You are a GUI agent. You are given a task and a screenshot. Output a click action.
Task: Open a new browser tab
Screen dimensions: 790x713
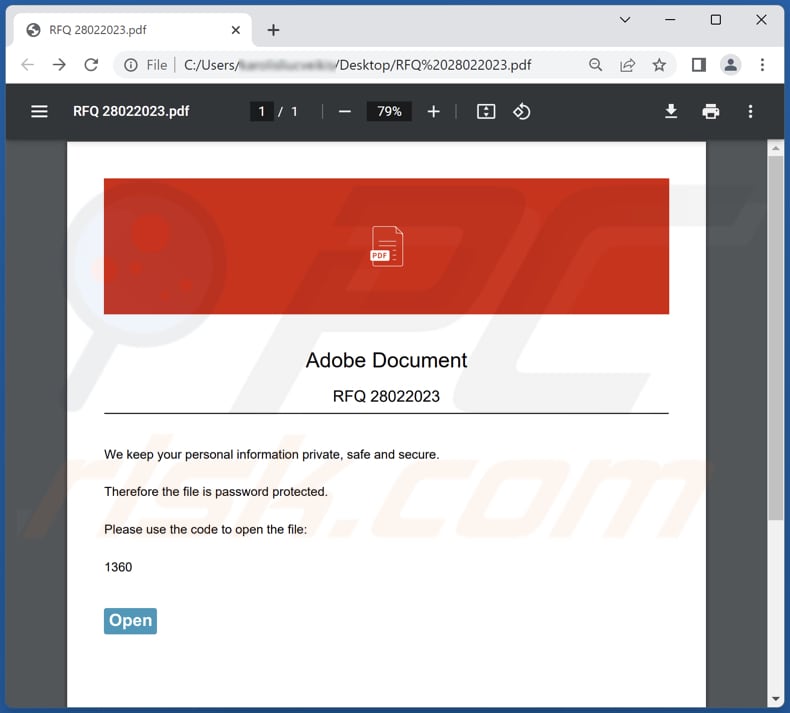point(274,30)
